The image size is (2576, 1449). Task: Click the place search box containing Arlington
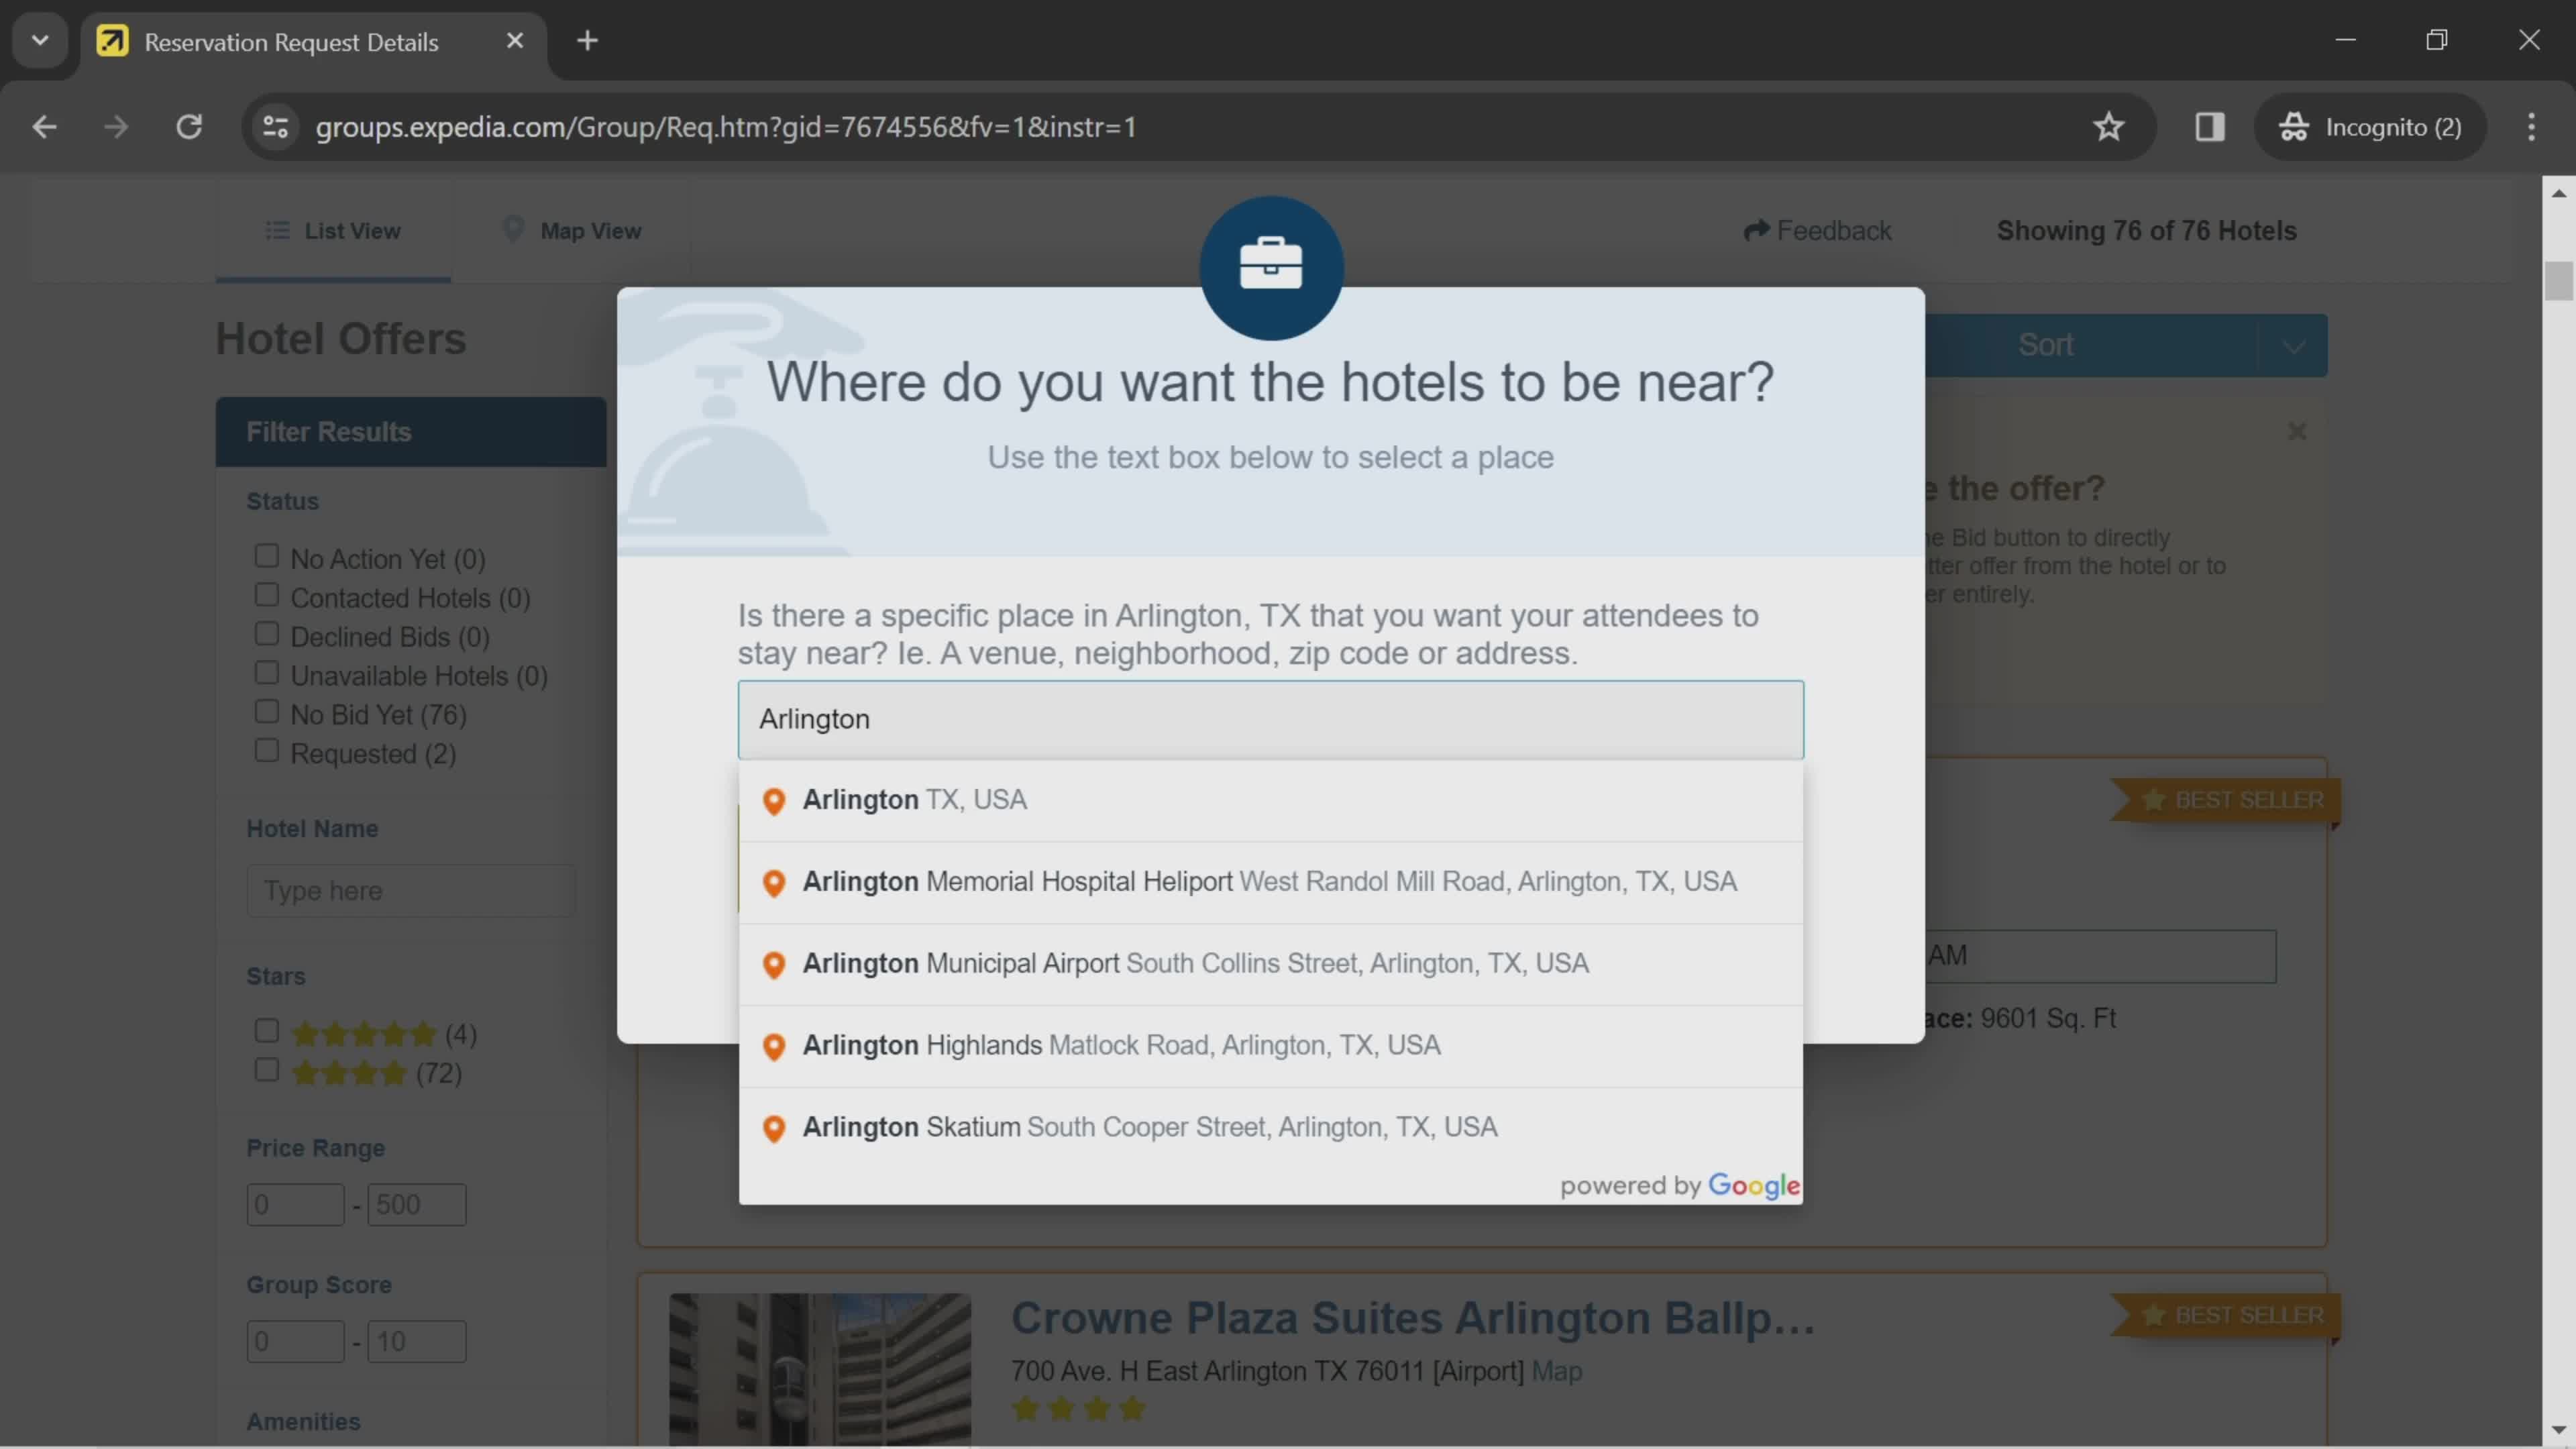tap(1271, 719)
